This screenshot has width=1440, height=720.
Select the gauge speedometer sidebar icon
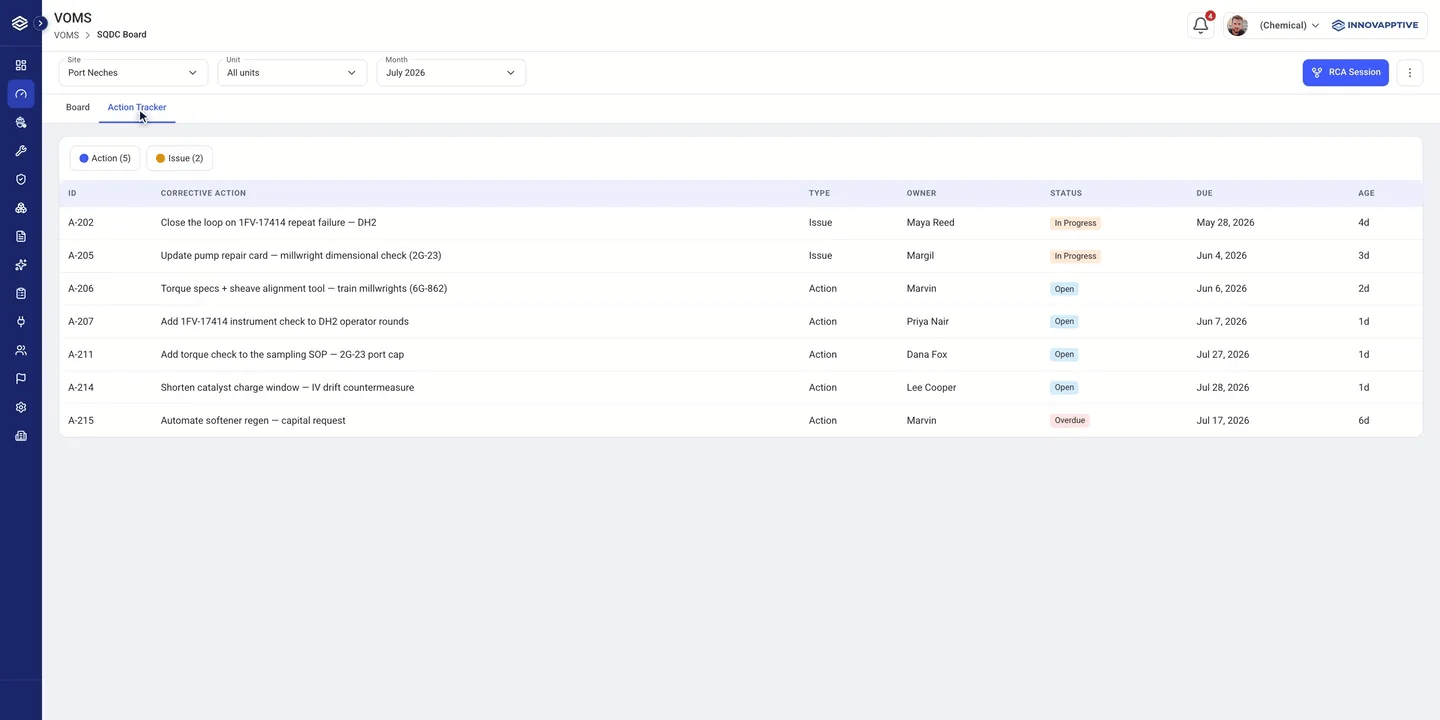21,94
